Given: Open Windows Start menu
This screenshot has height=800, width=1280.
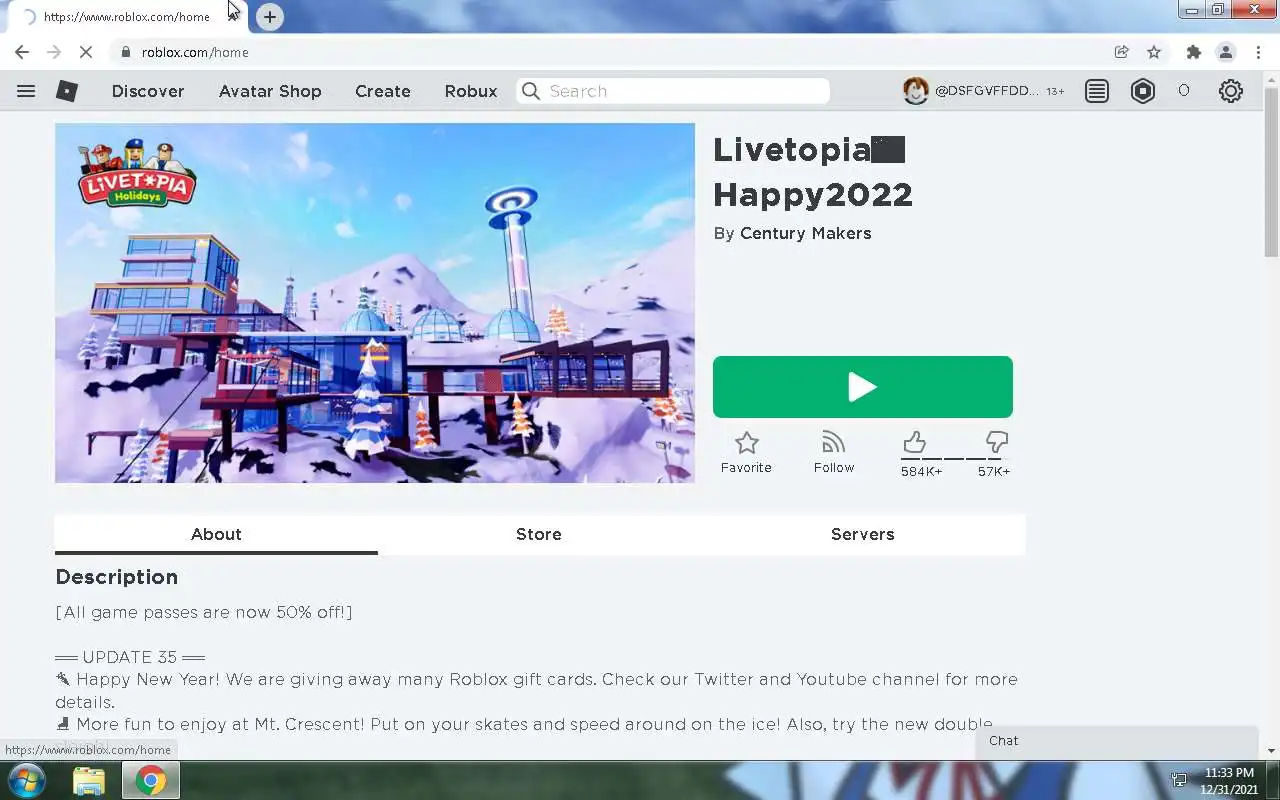Looking at the screenshot, I should click(x=27, y=780).
